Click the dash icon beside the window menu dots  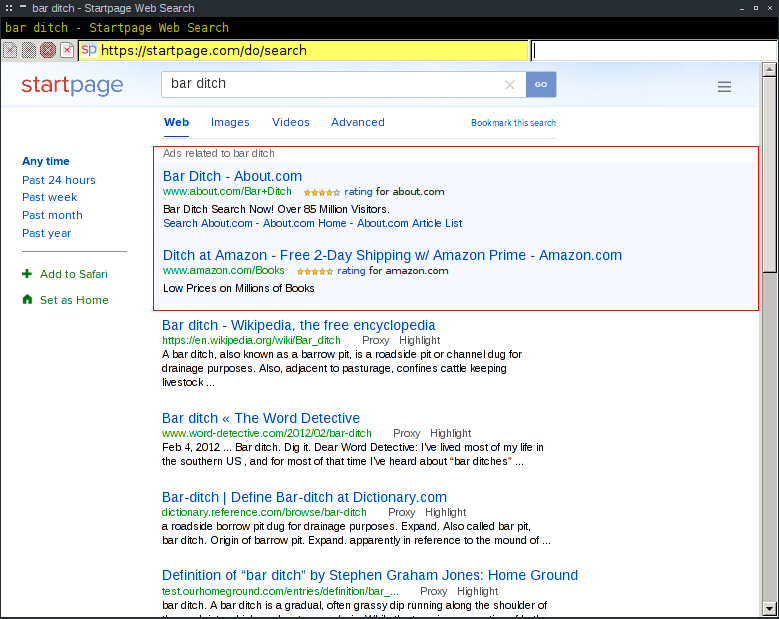pyautogui.click(x=23, y=6)
